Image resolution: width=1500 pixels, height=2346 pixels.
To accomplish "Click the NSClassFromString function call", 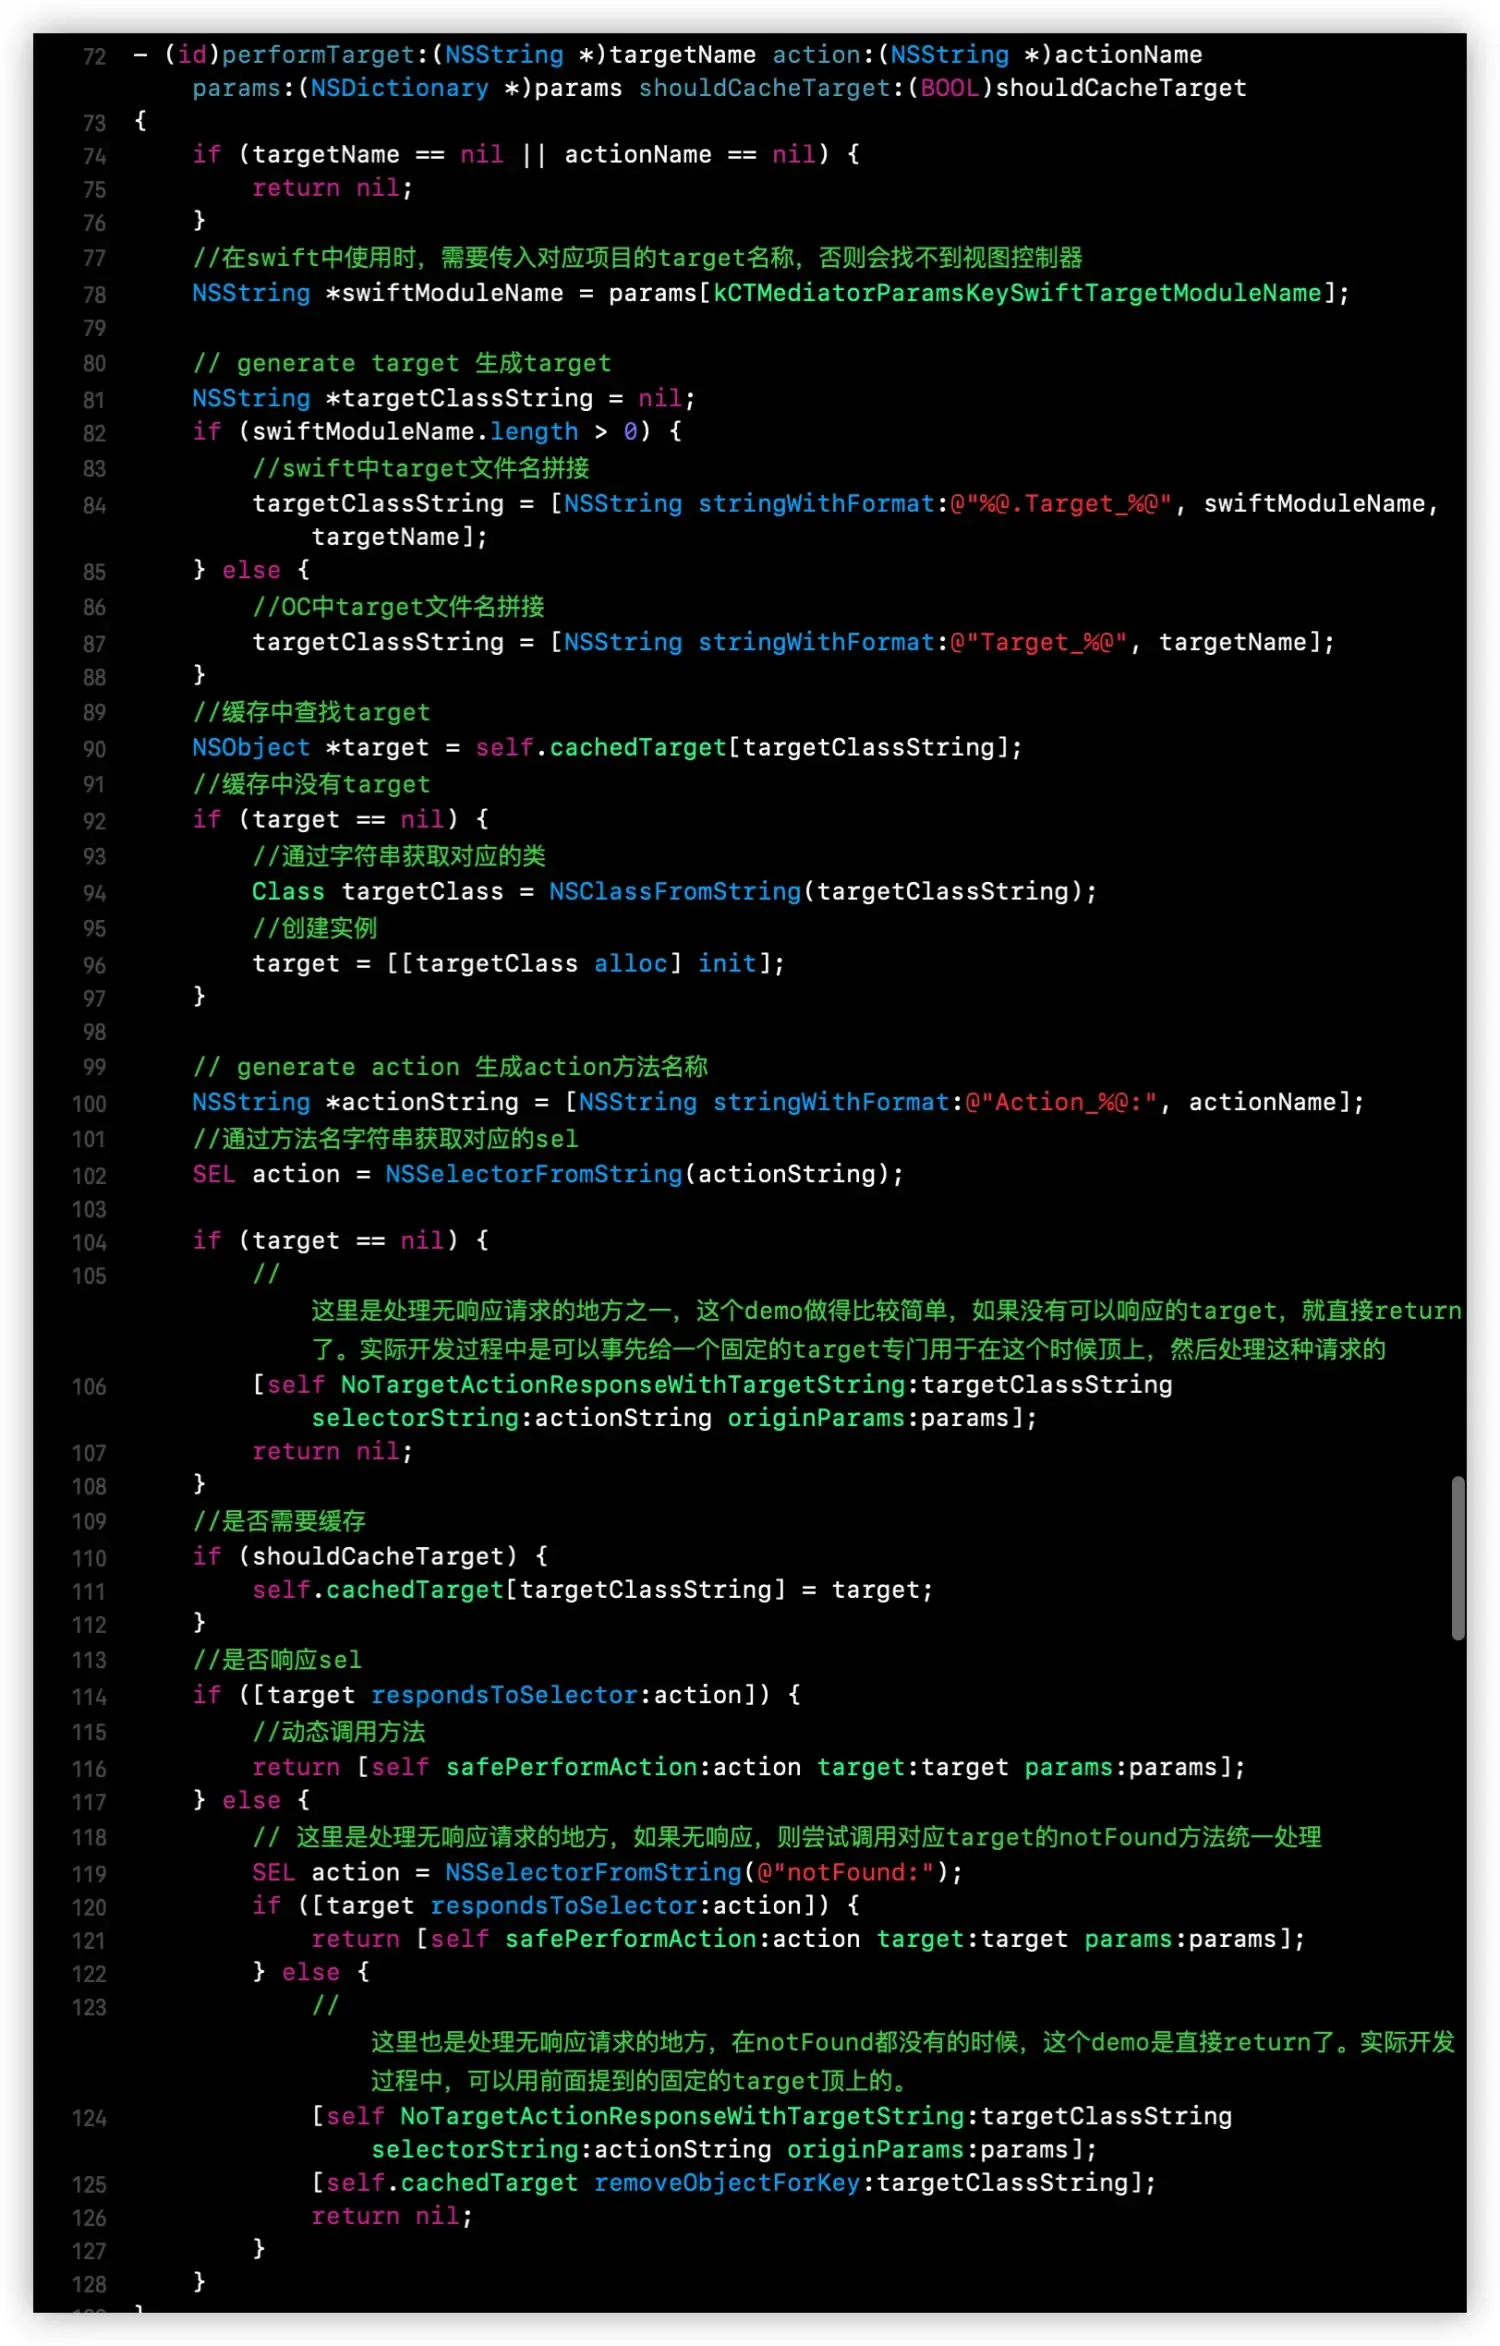I will 675,891.
